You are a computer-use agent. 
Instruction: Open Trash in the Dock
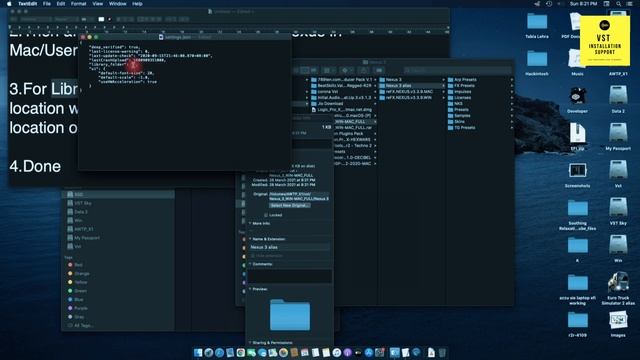click(442, 353)
